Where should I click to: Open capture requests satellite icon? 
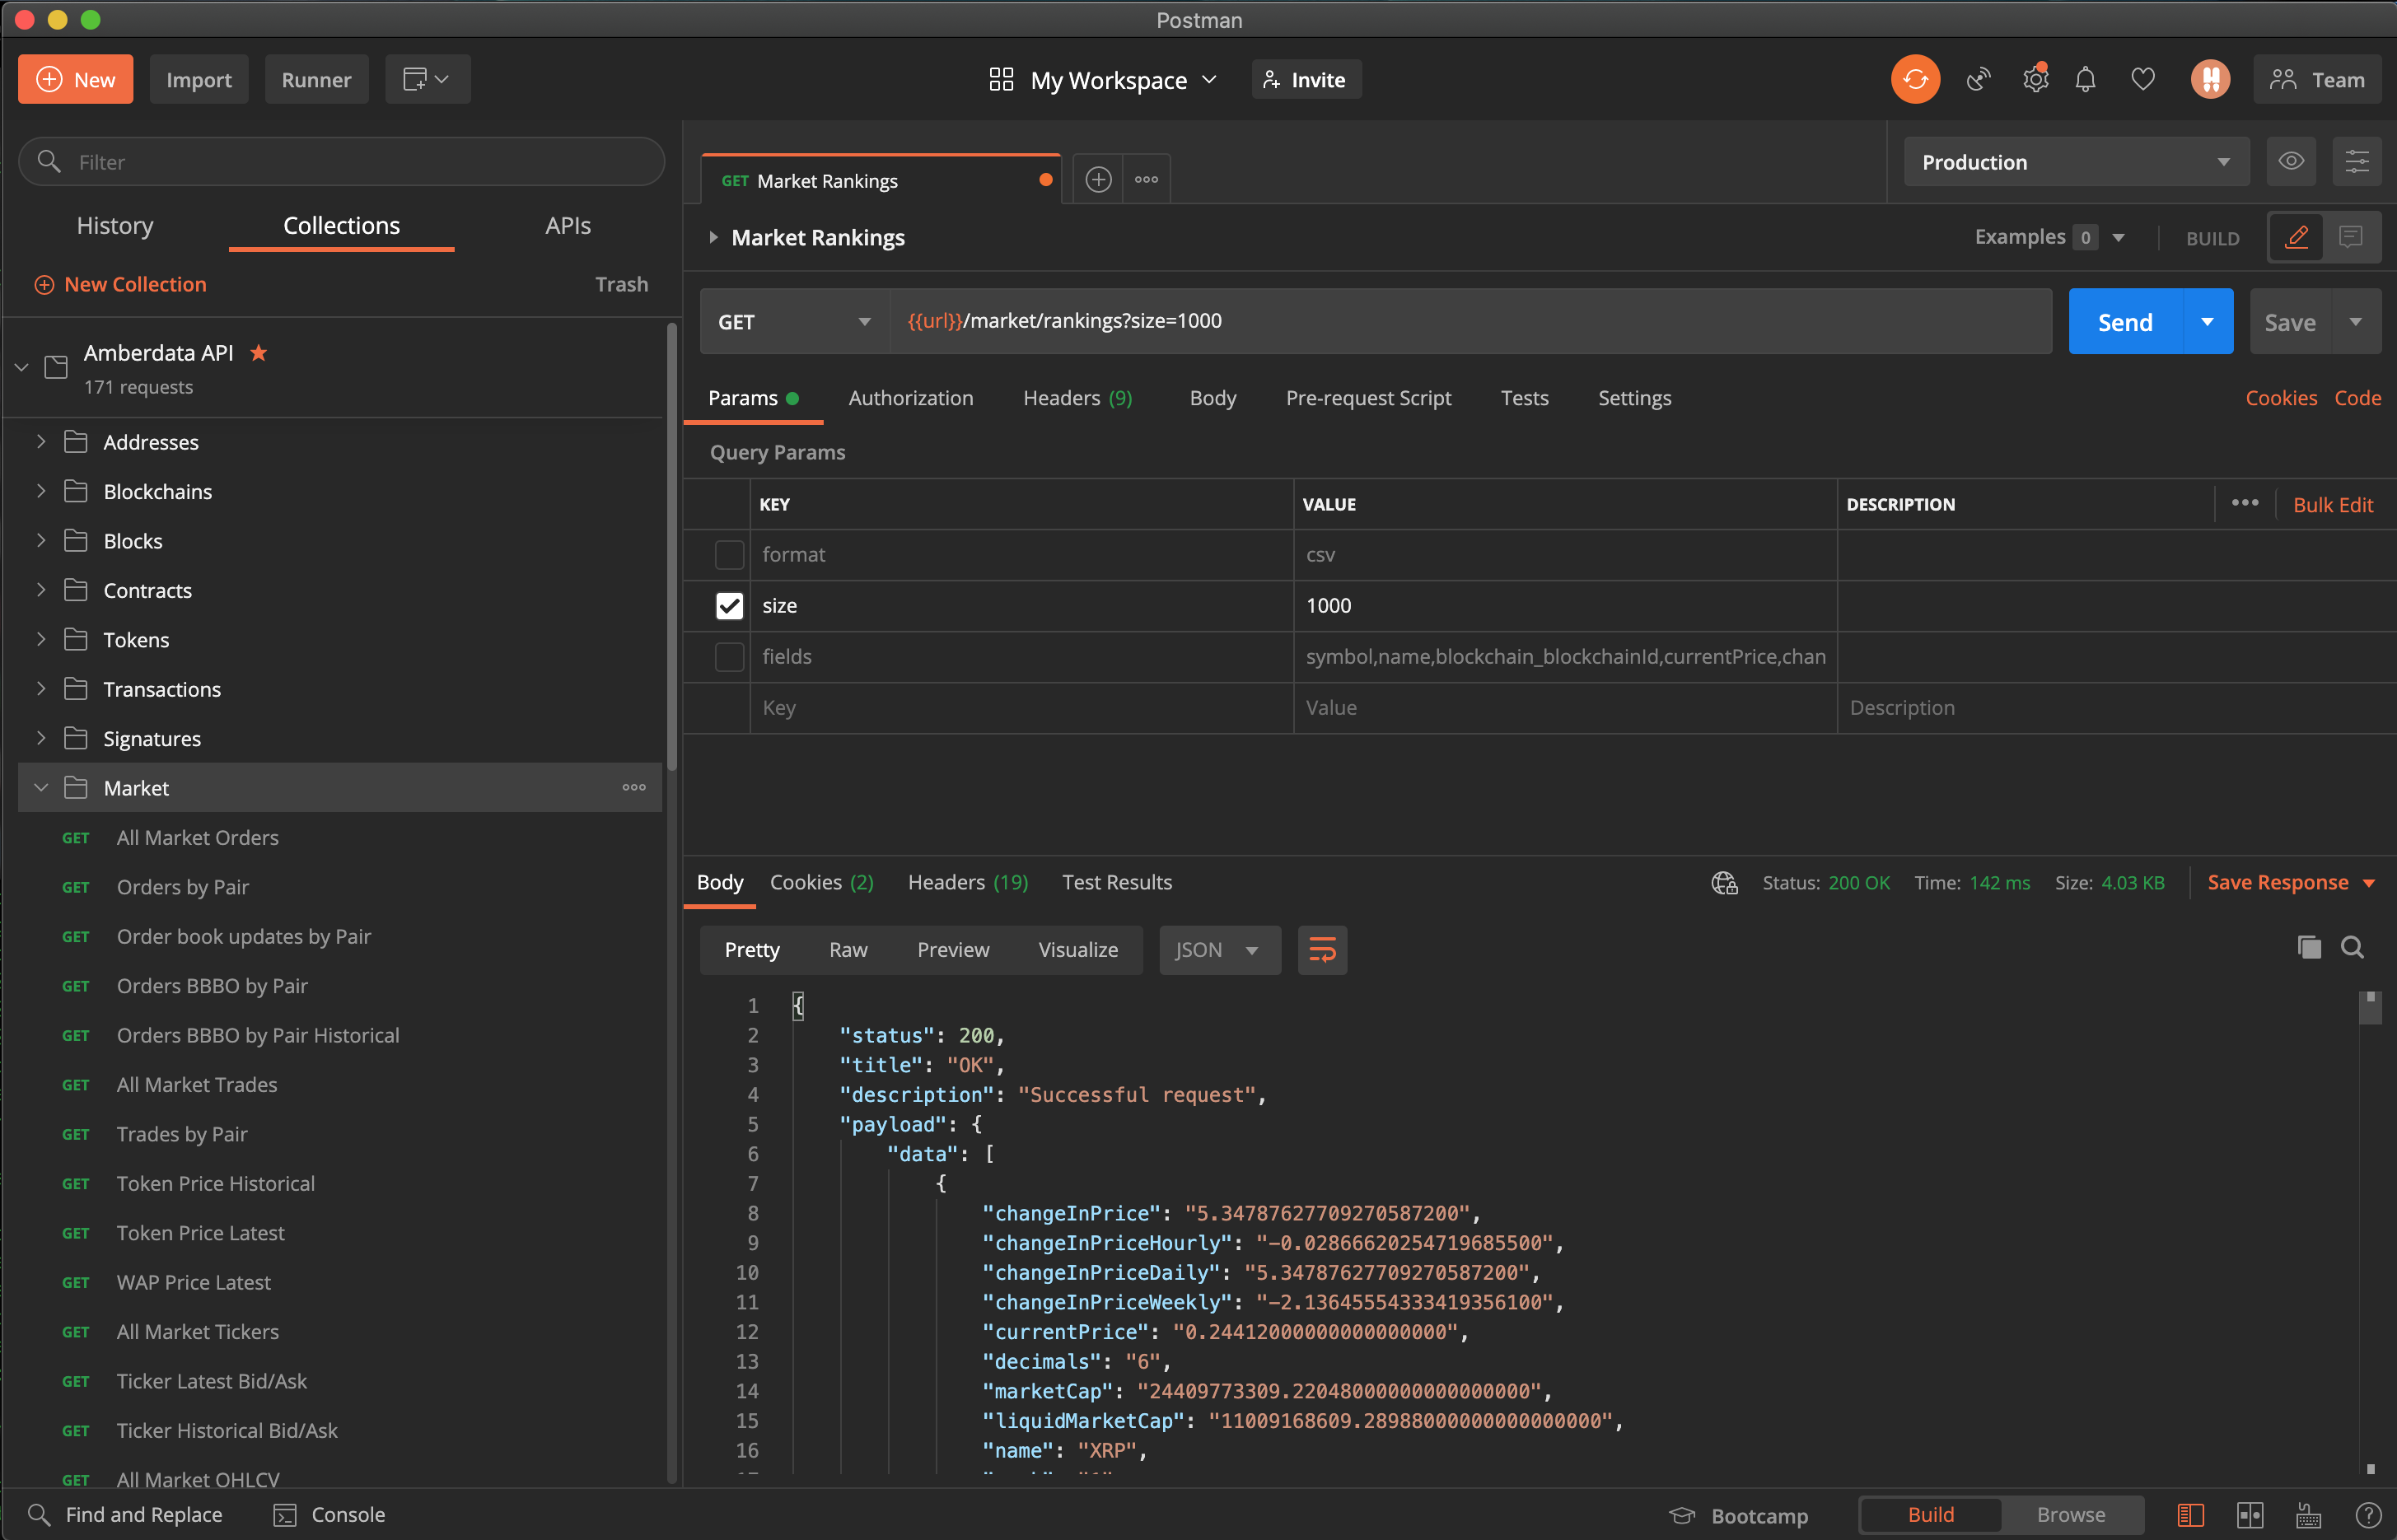coord(1979,79)
